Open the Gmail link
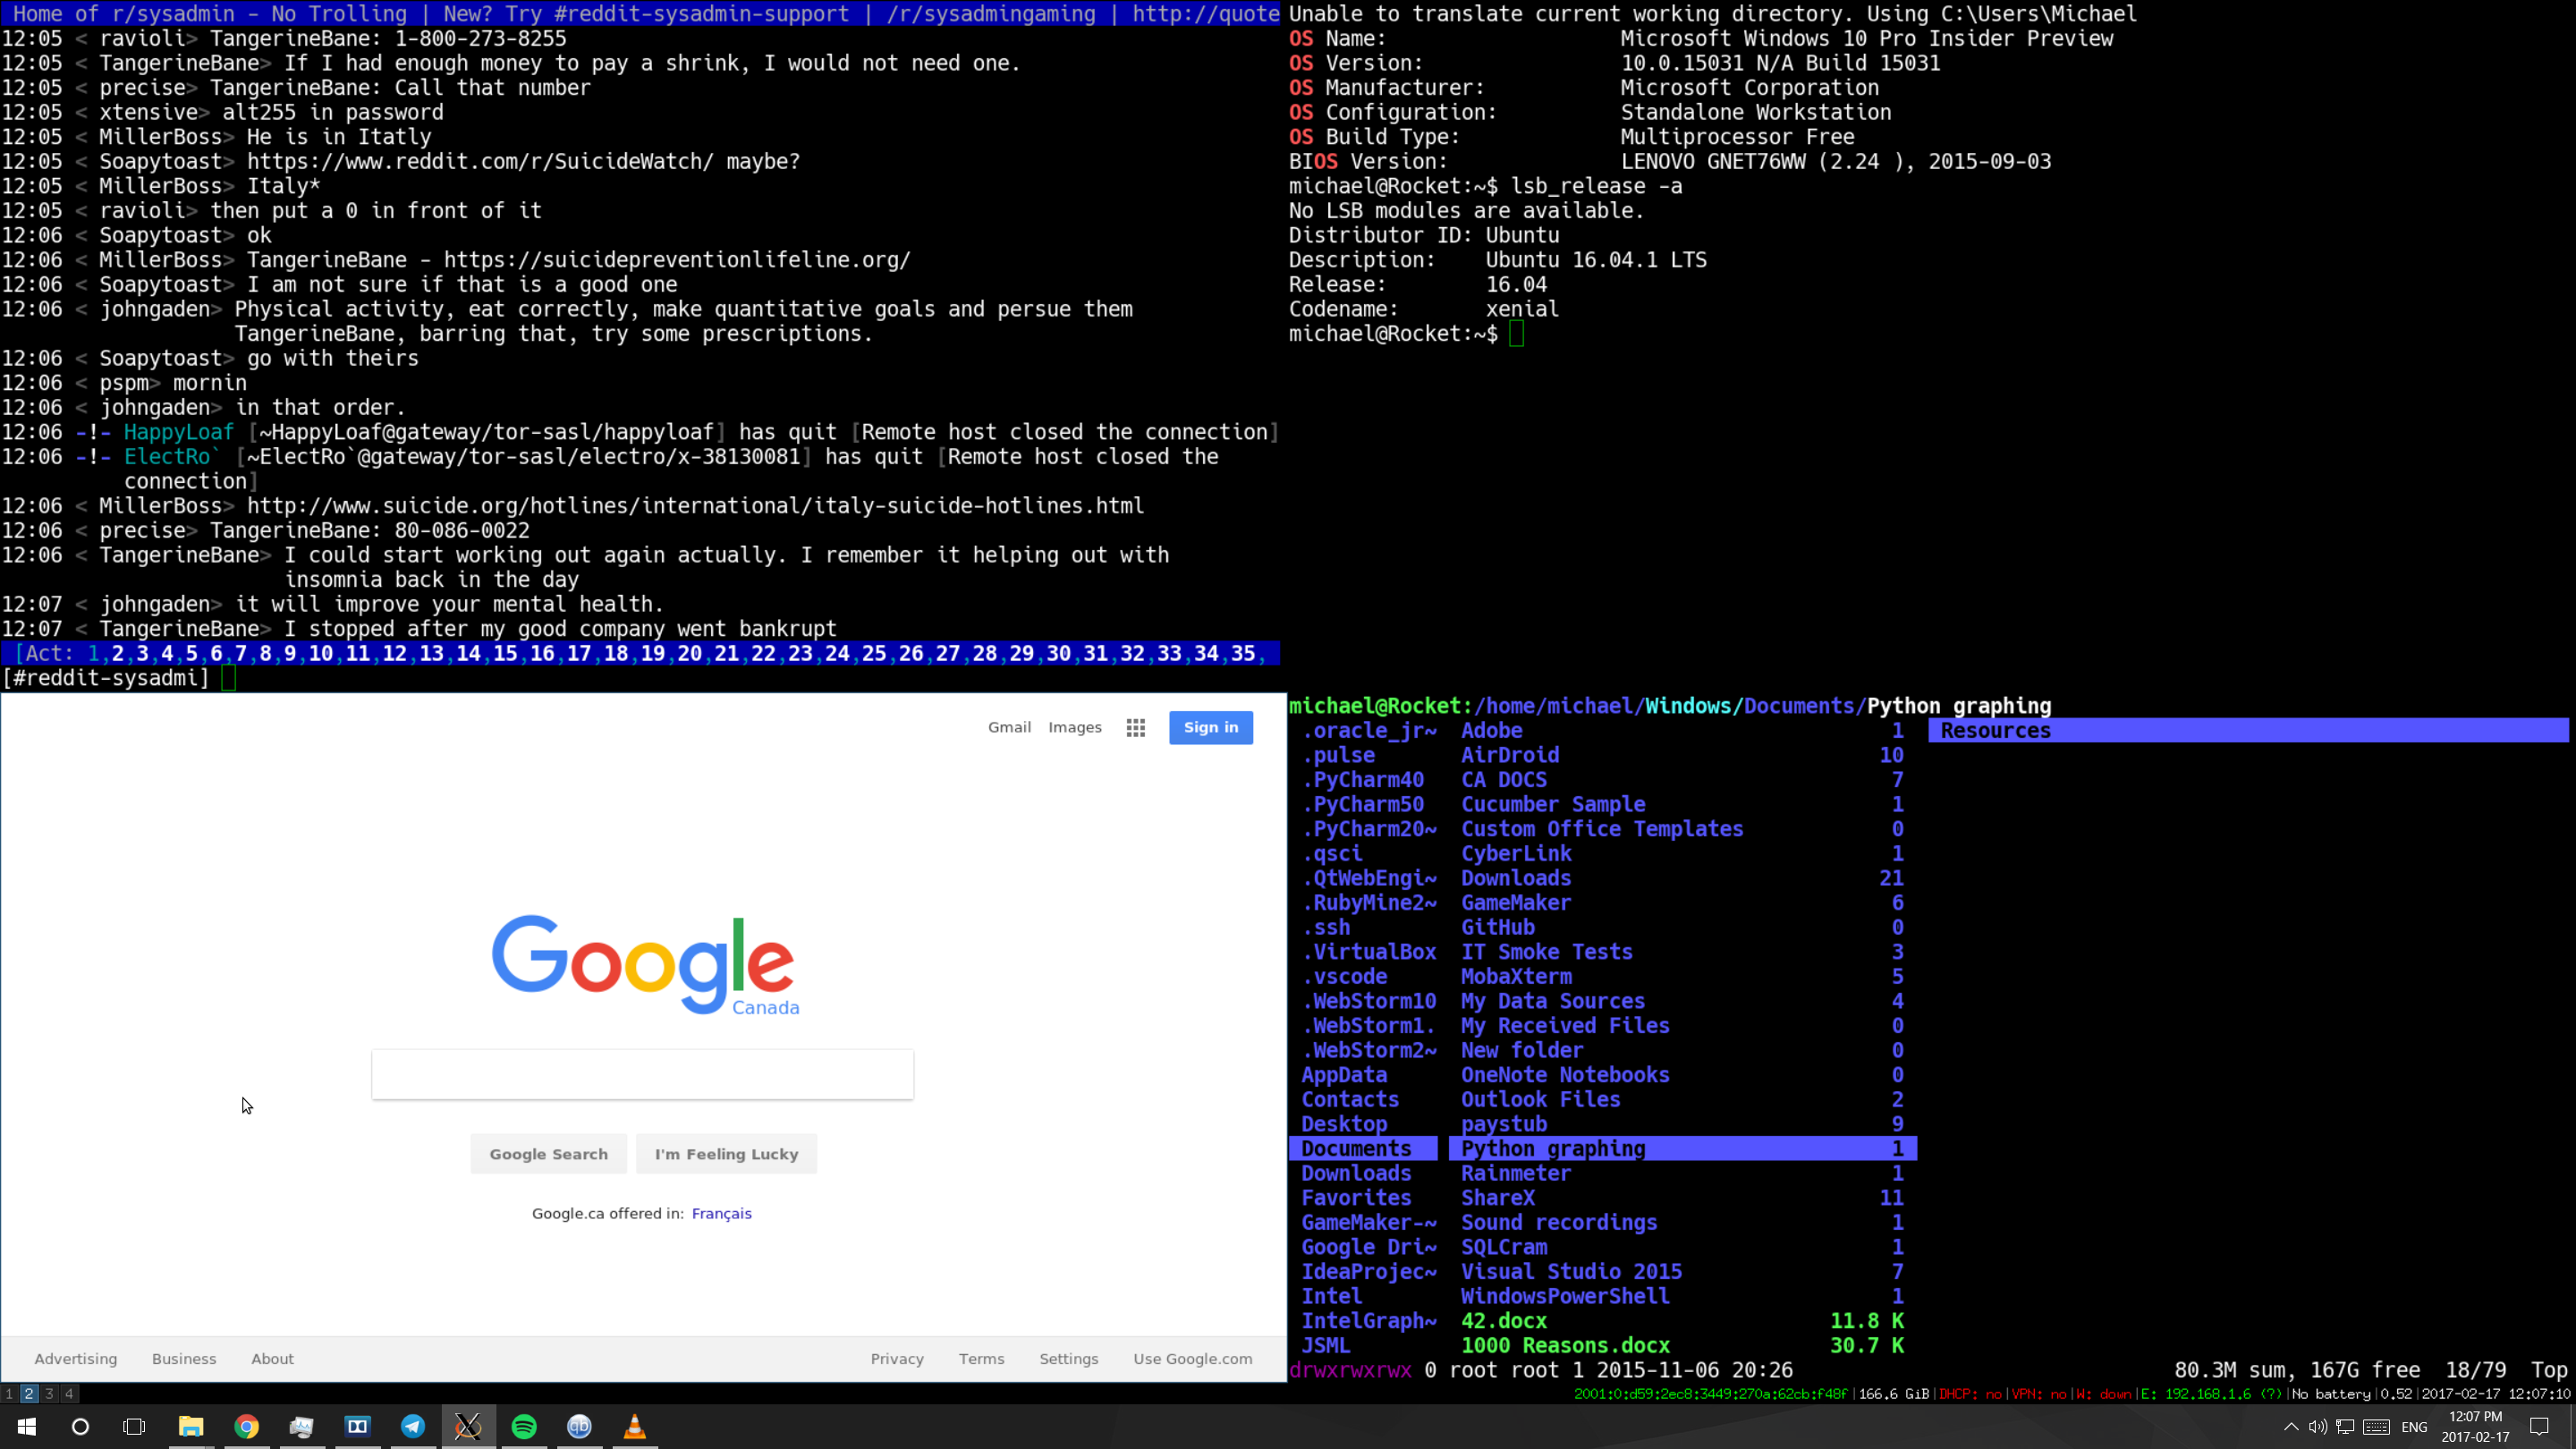Viewport: 2576px width, 1449px height. [x=1009, y=727]
